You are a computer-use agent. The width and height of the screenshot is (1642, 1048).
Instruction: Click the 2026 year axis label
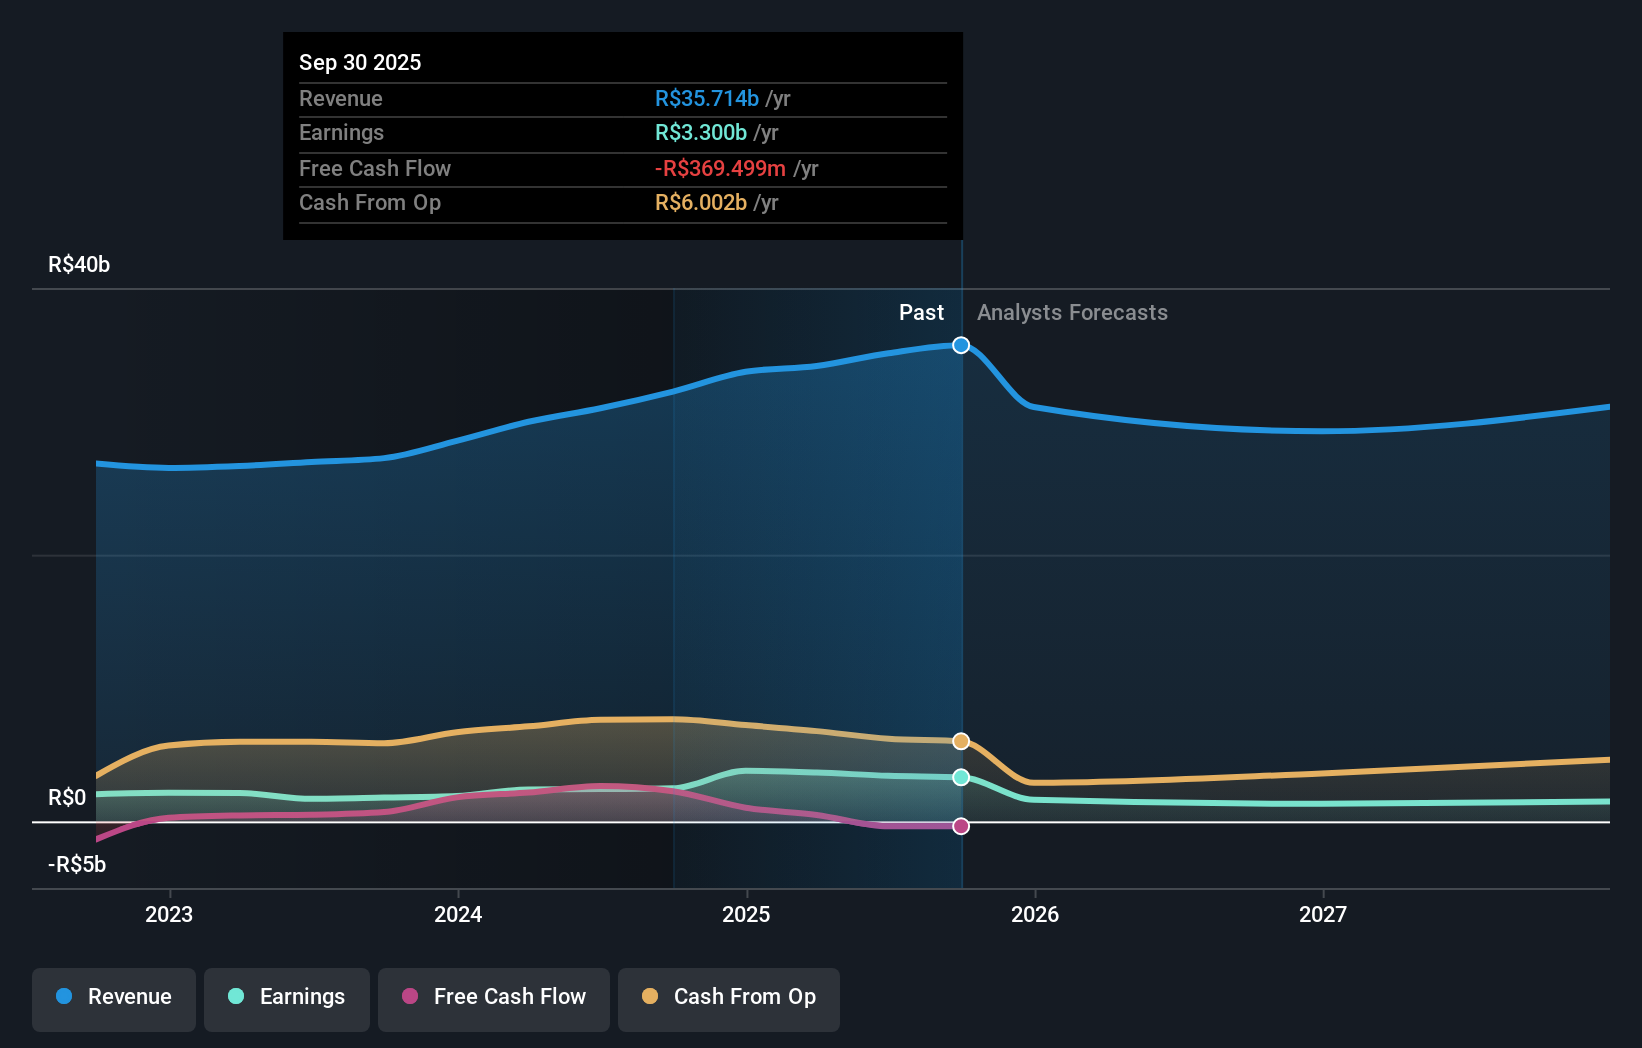(x=1037, y=913)
